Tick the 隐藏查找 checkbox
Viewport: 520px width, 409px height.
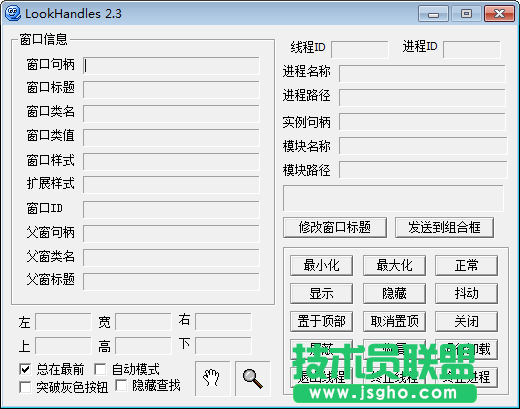point(121,385)
